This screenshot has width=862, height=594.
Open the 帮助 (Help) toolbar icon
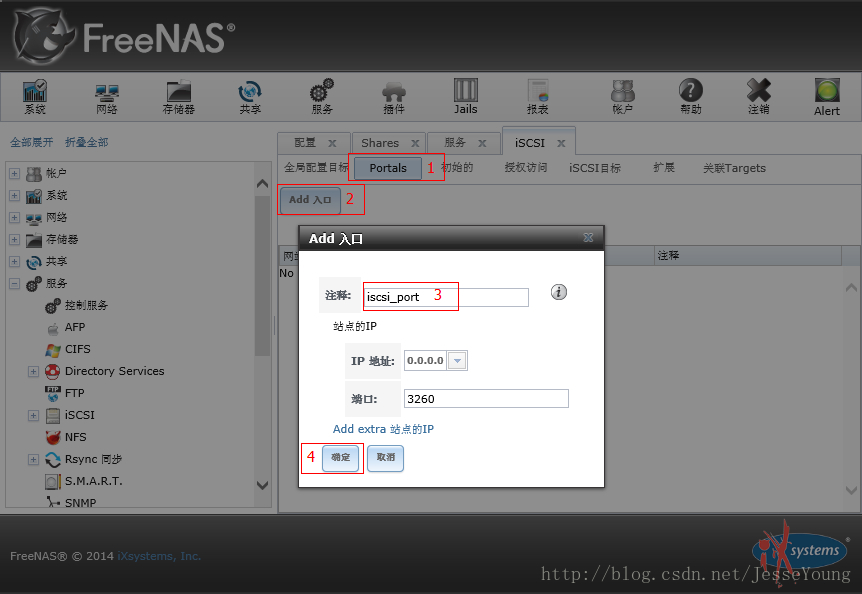(690, 97)
